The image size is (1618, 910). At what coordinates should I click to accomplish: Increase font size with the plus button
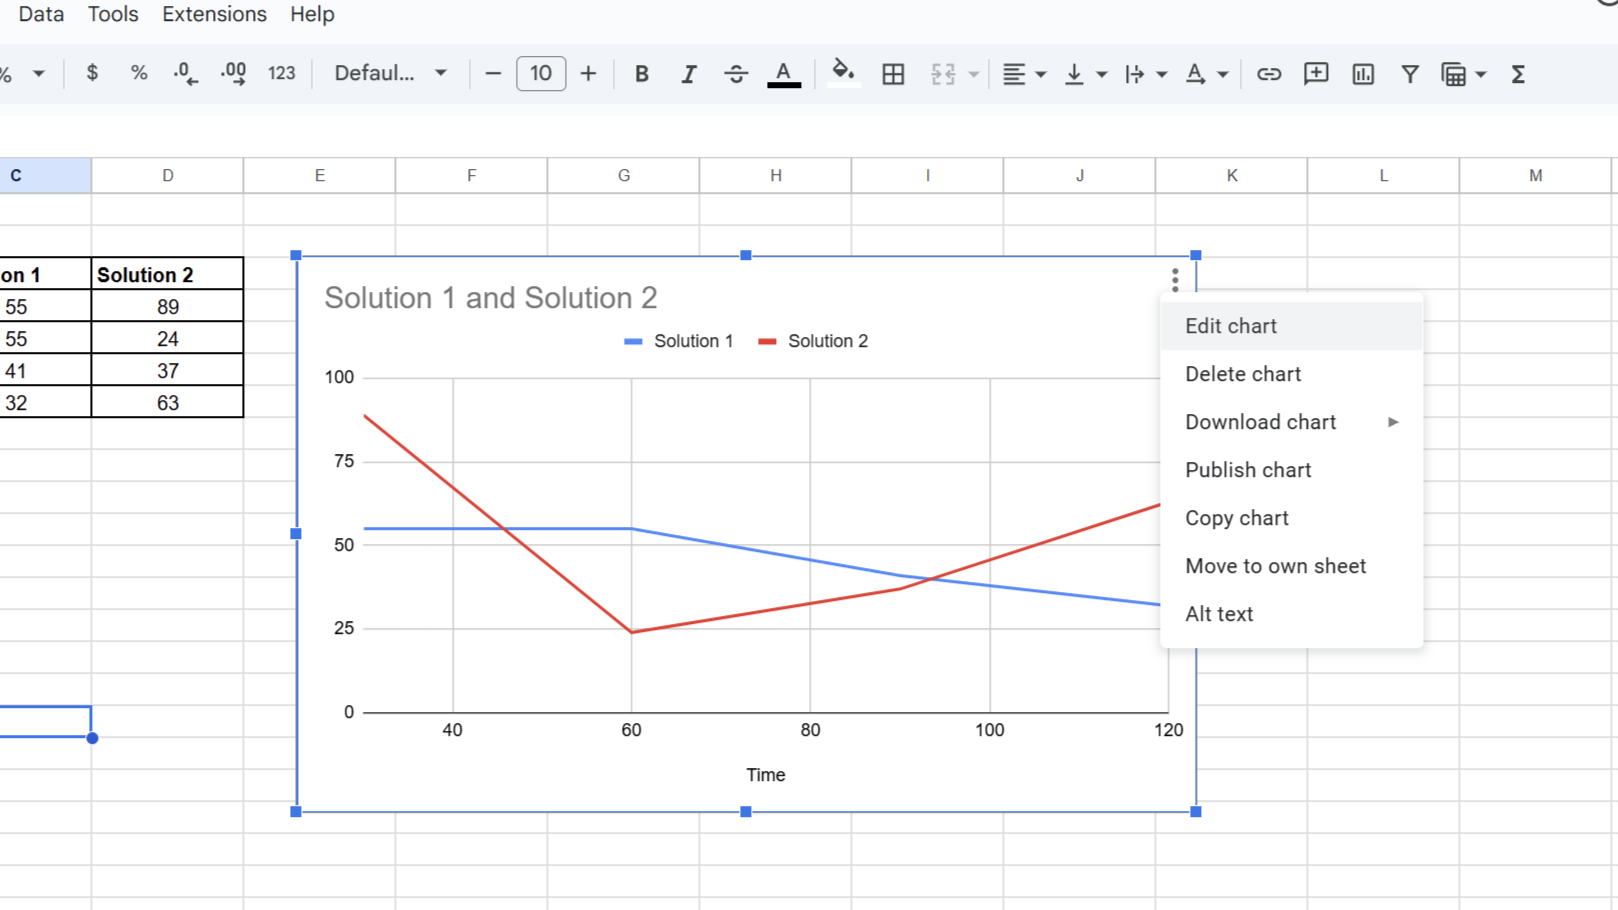pos(588,73)
